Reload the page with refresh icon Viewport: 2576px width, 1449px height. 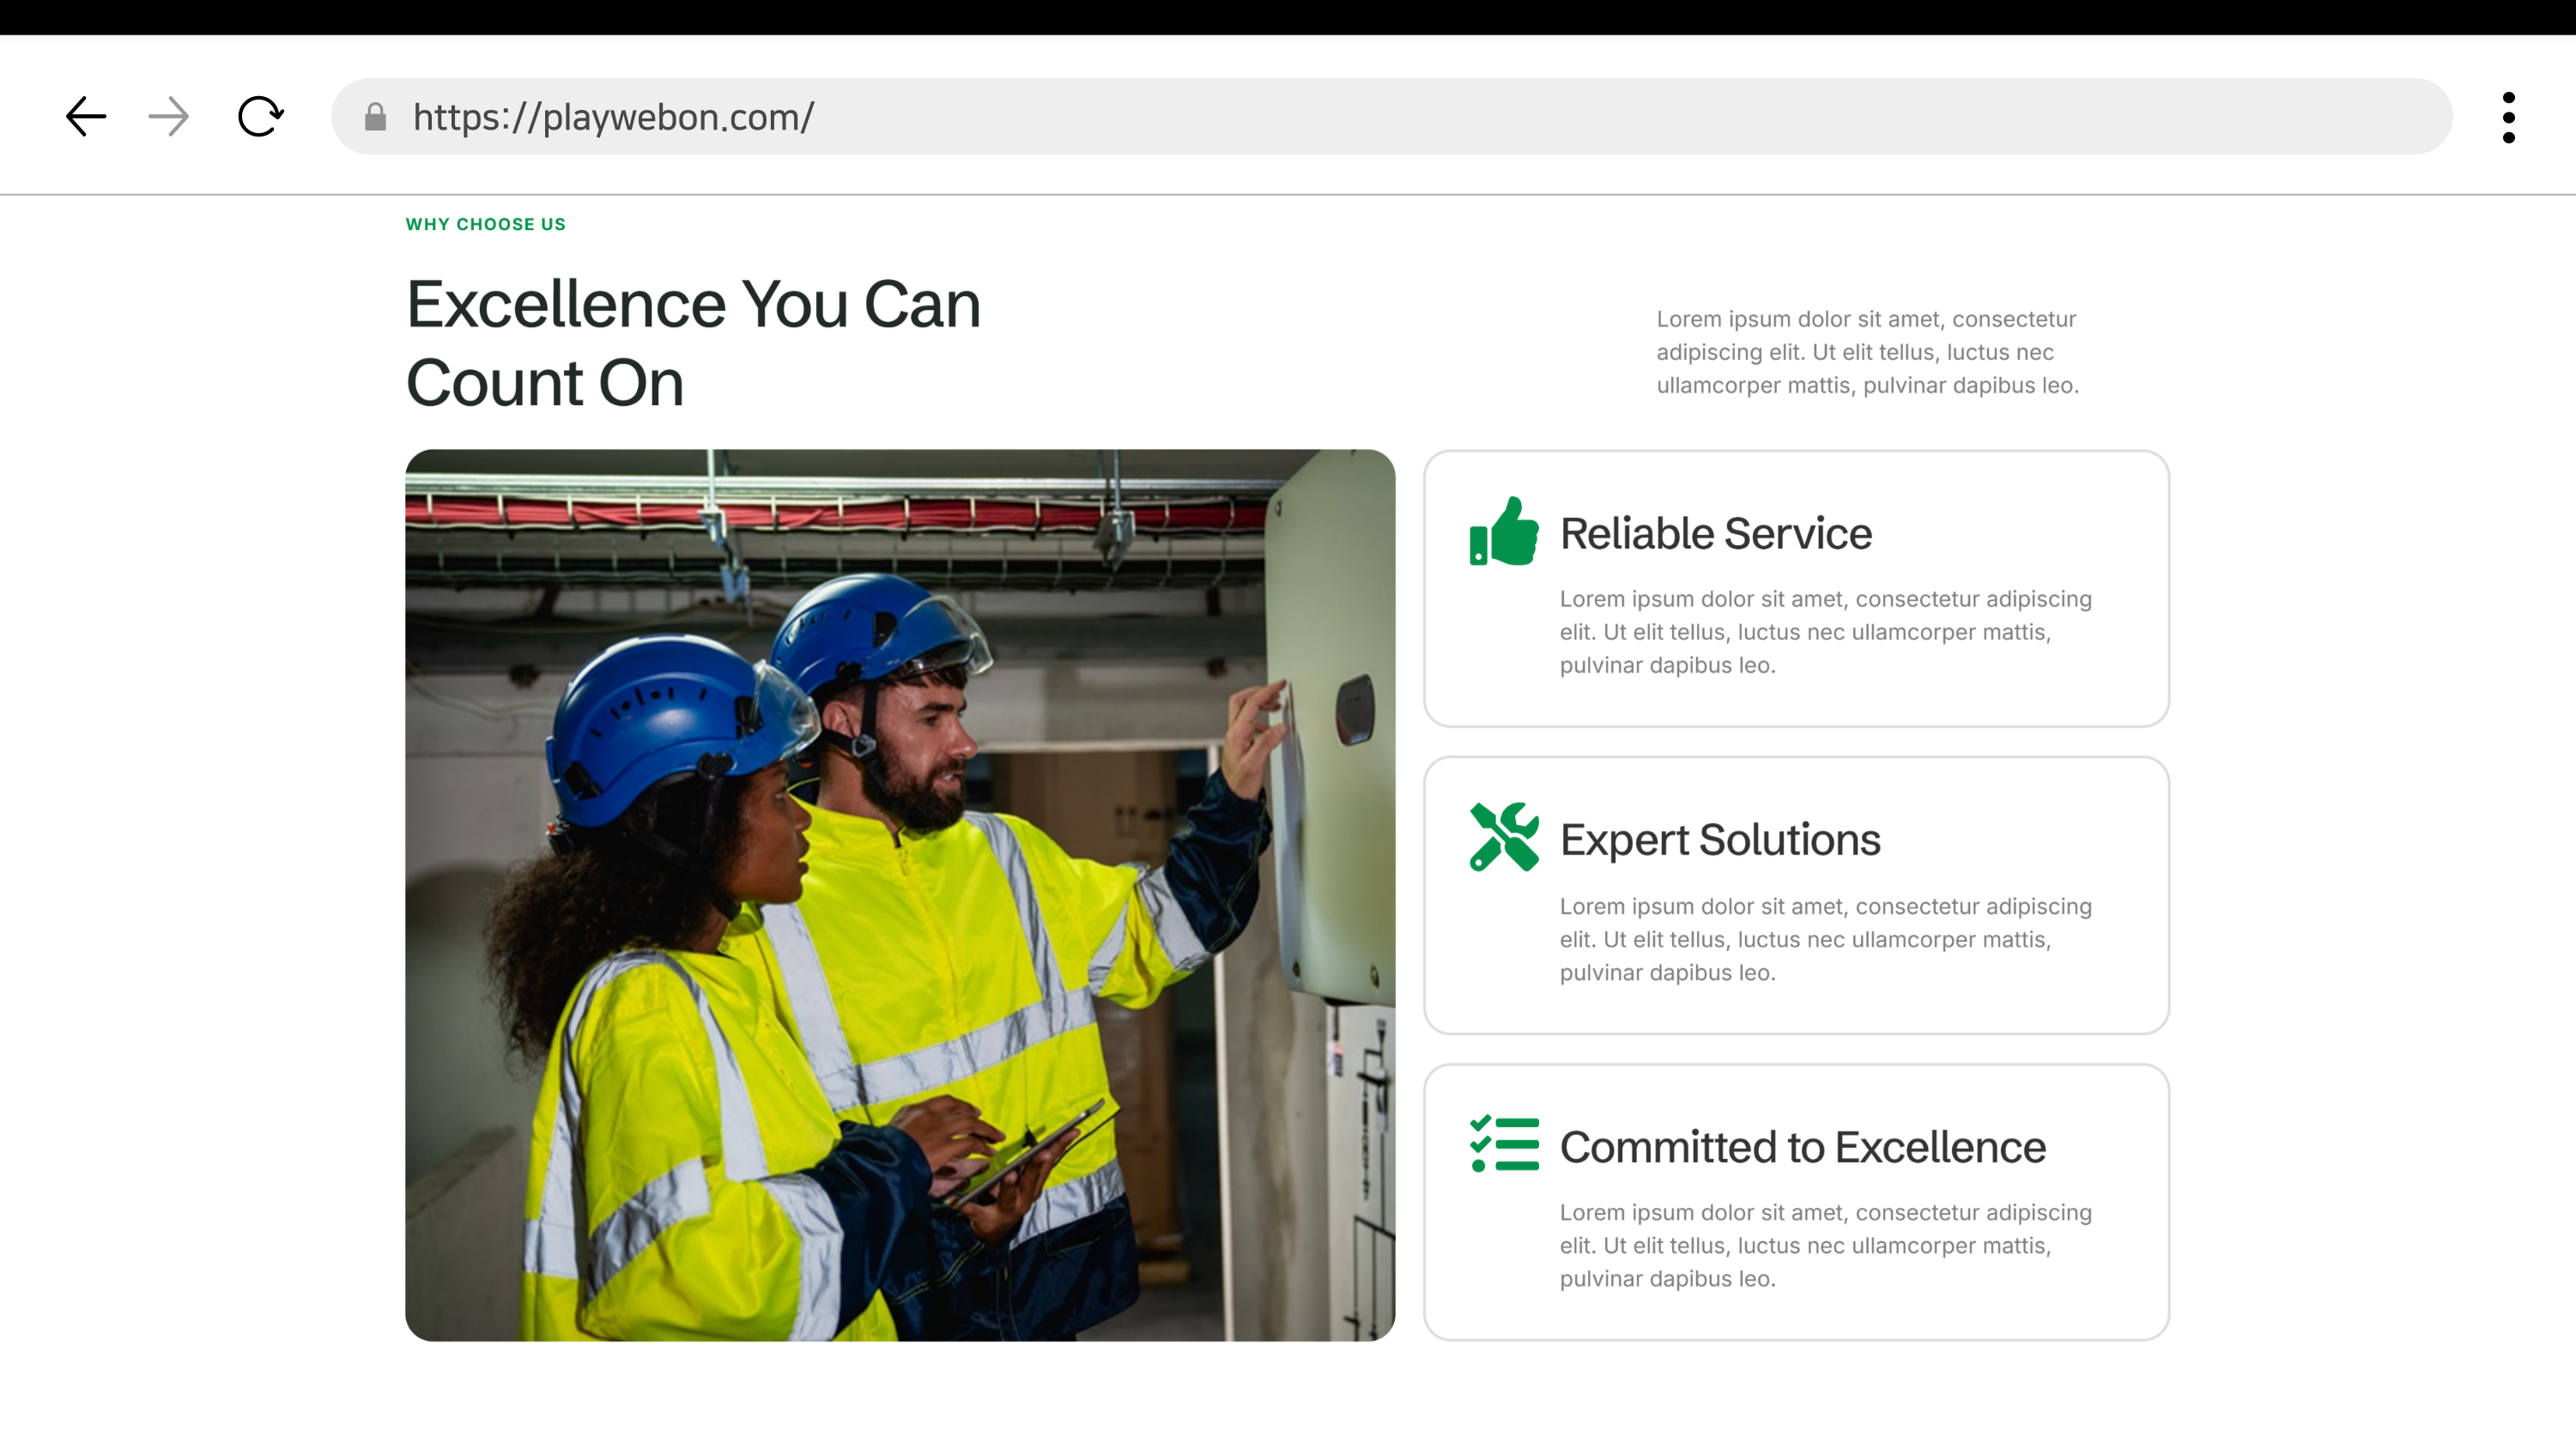(261, 117)
